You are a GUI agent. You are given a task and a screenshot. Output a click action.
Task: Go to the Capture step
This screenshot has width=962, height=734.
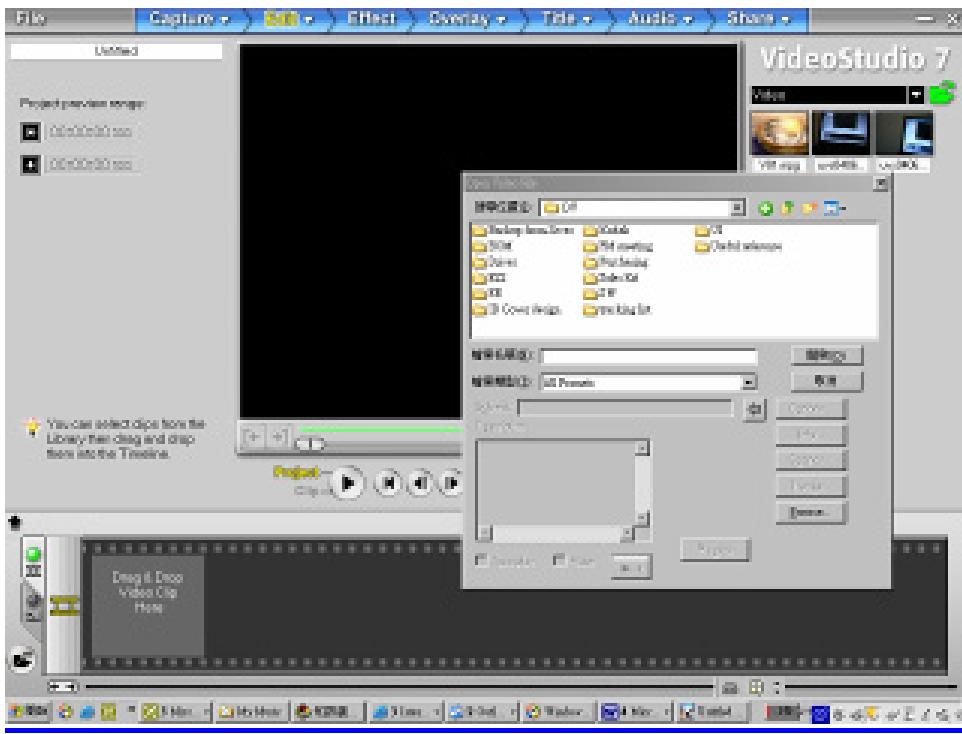pyautogui.click(x=189, y=20)
